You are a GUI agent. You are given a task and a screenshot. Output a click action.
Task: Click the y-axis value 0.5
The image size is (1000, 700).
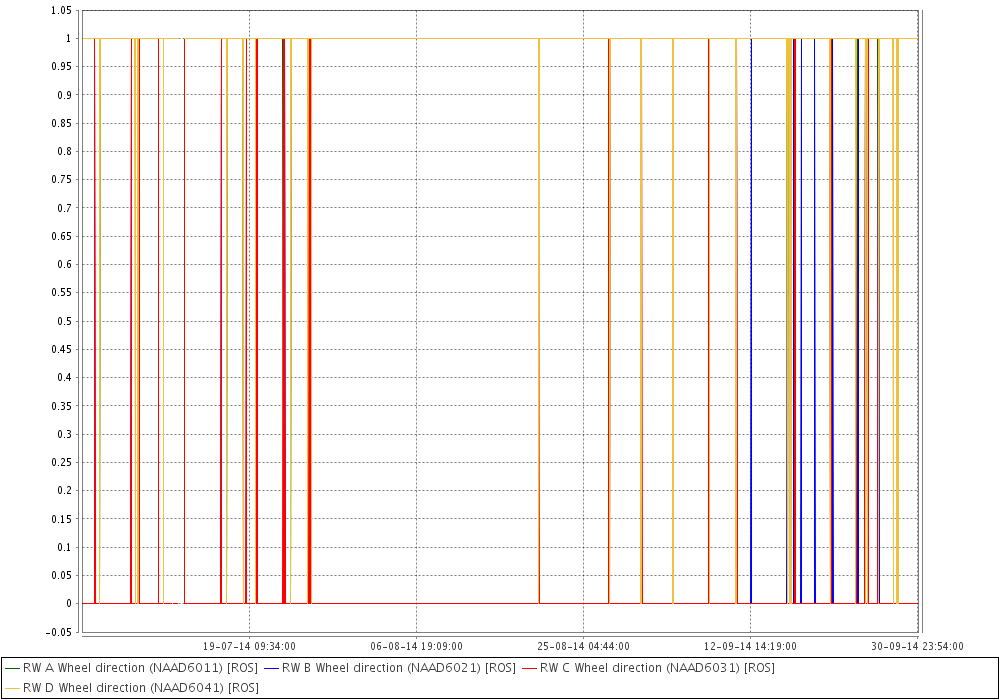pos(64,321)
